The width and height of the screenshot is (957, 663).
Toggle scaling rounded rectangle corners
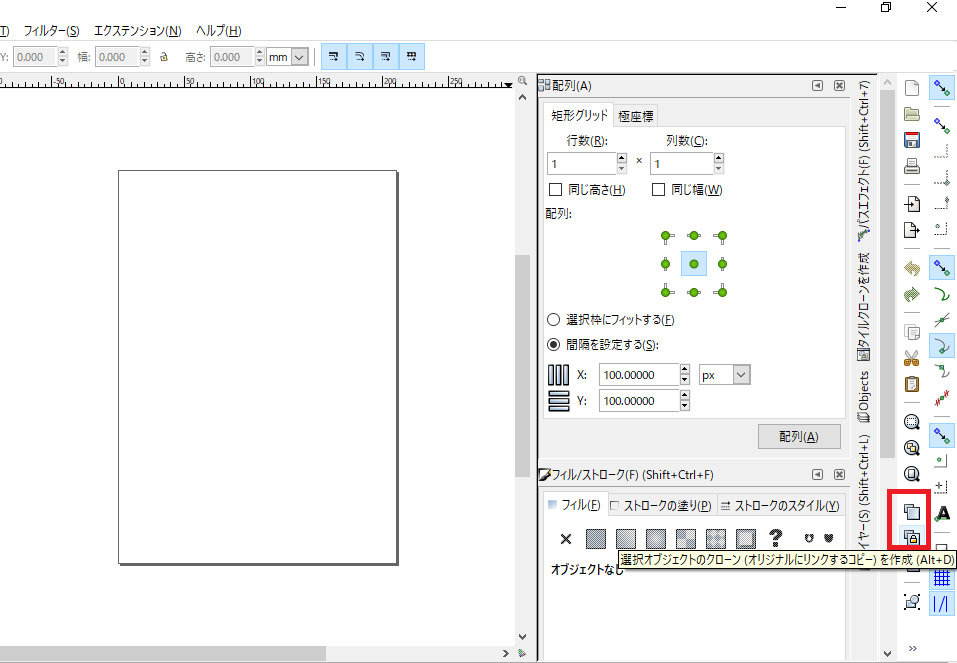pos(359,57)
